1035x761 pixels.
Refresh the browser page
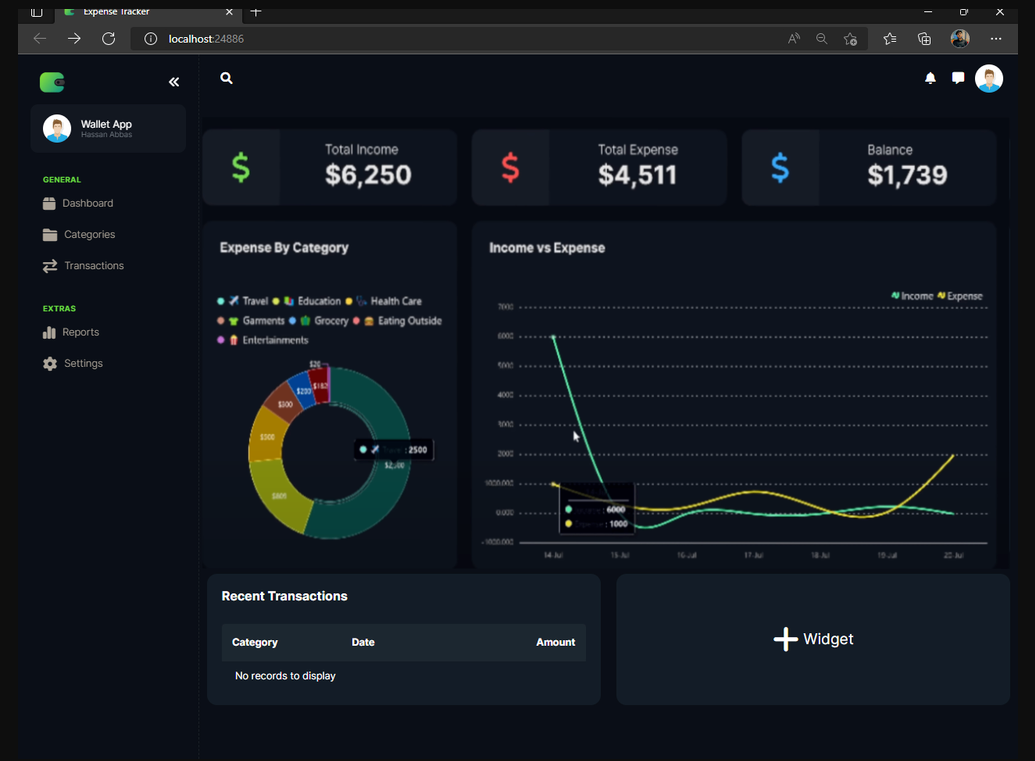[x=108, y=39]
